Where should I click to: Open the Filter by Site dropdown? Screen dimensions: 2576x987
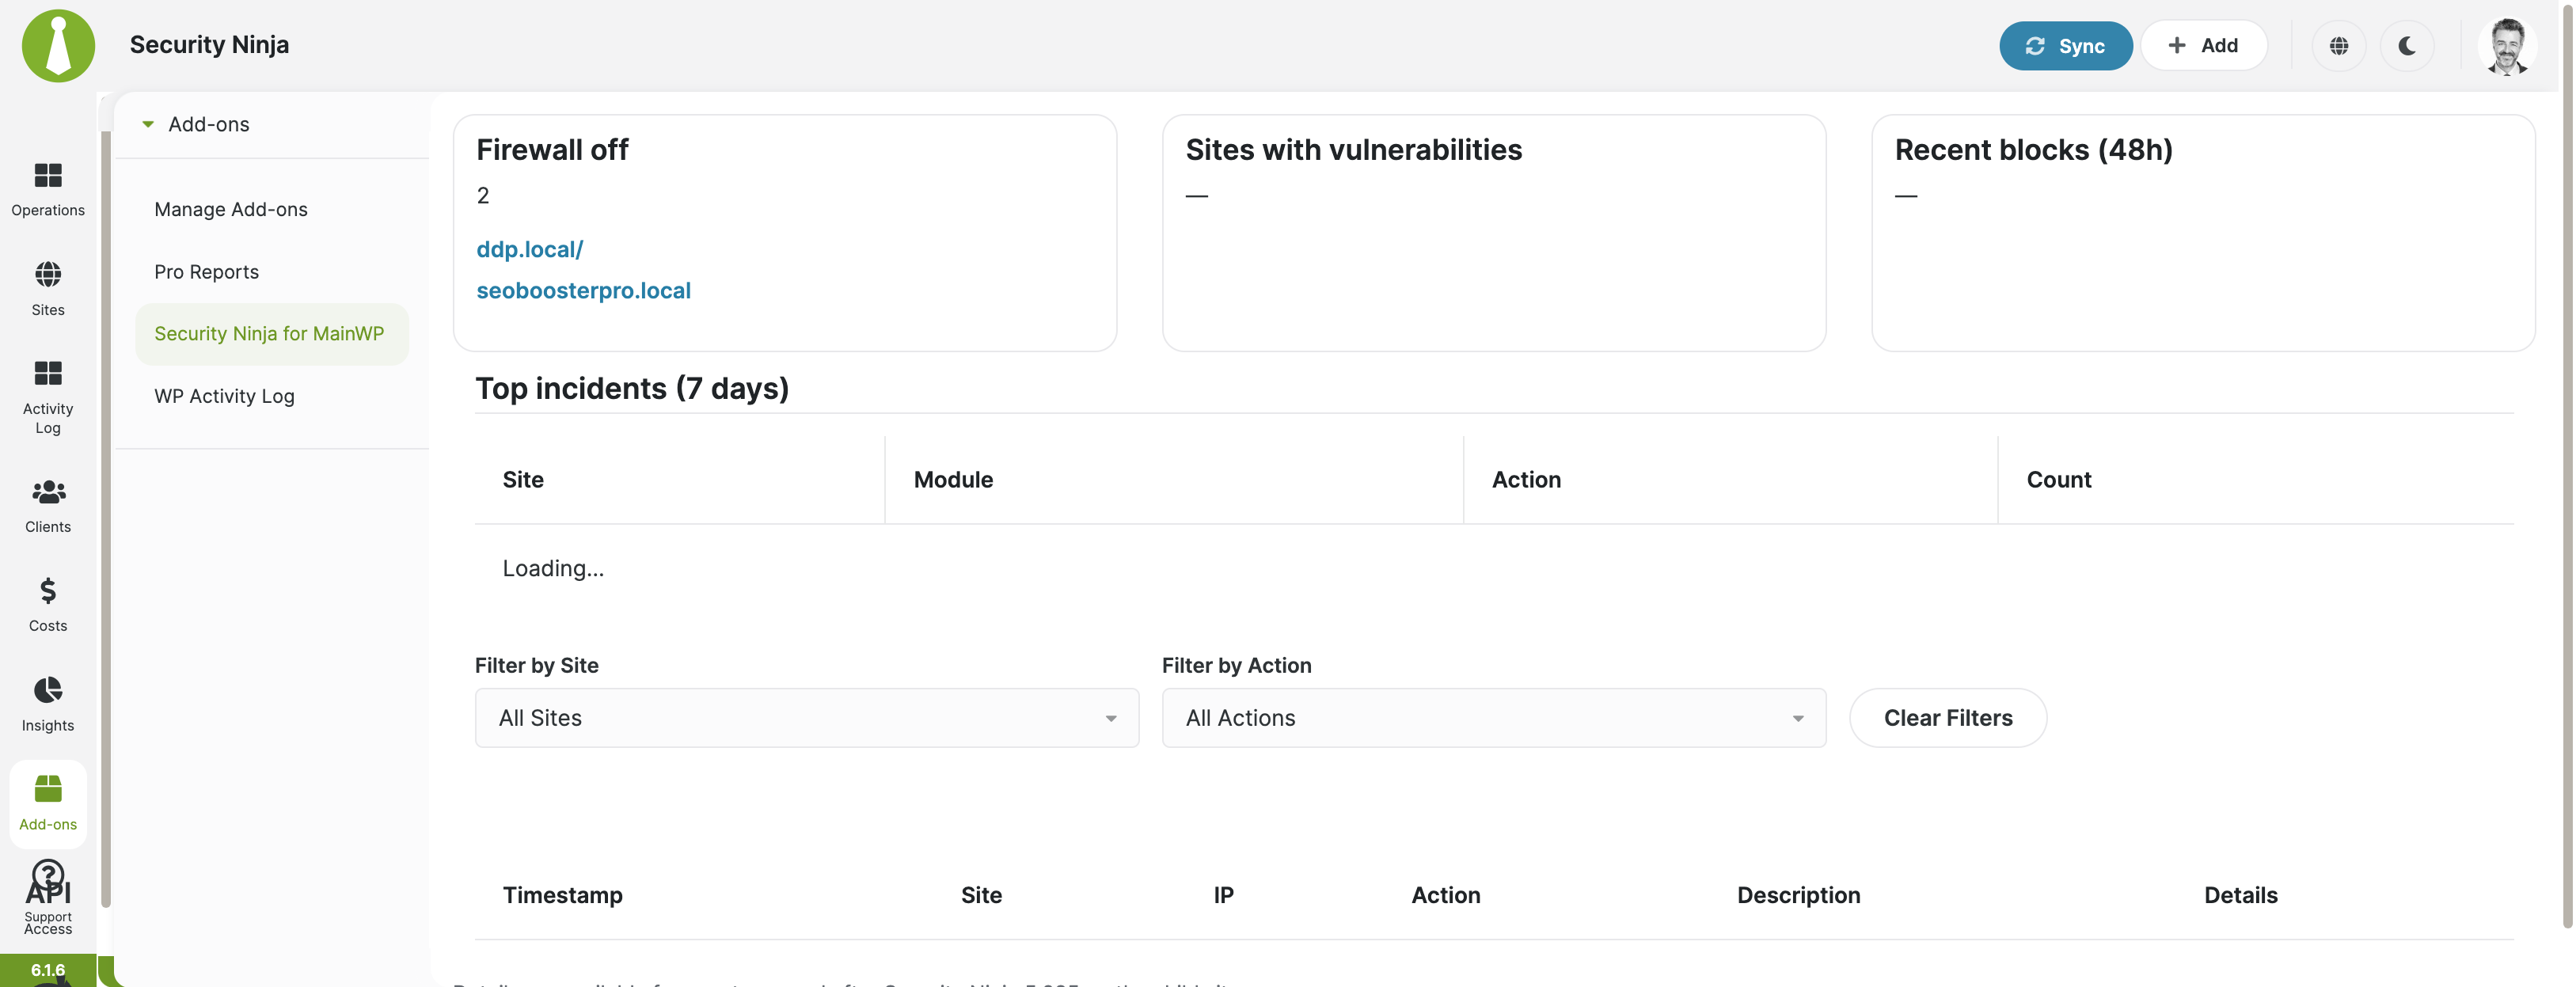[807, 718]
